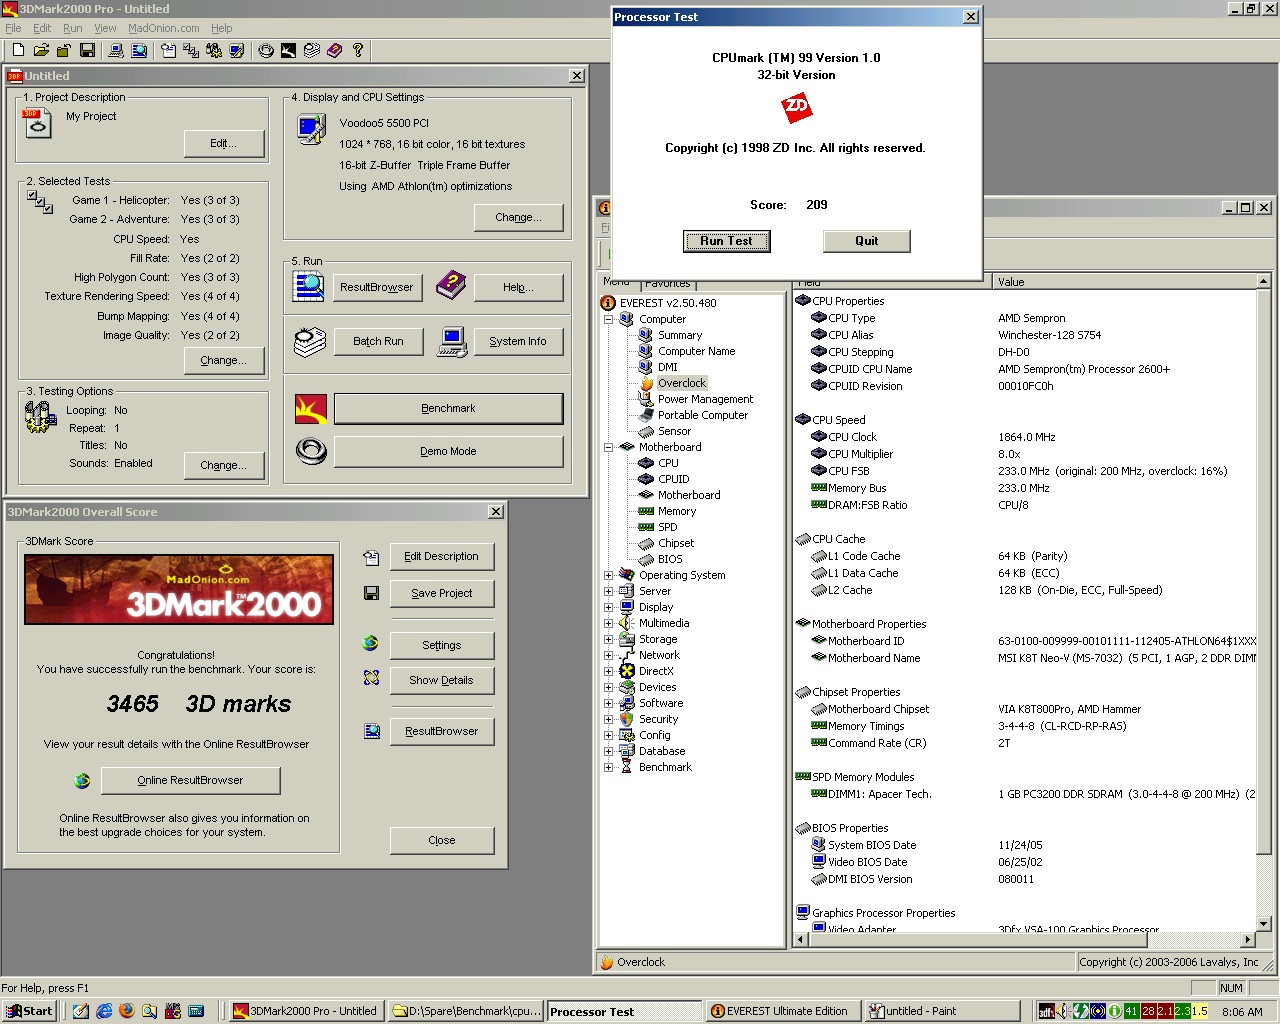Click the Firefox icon in quick launch

(127, 1011)
